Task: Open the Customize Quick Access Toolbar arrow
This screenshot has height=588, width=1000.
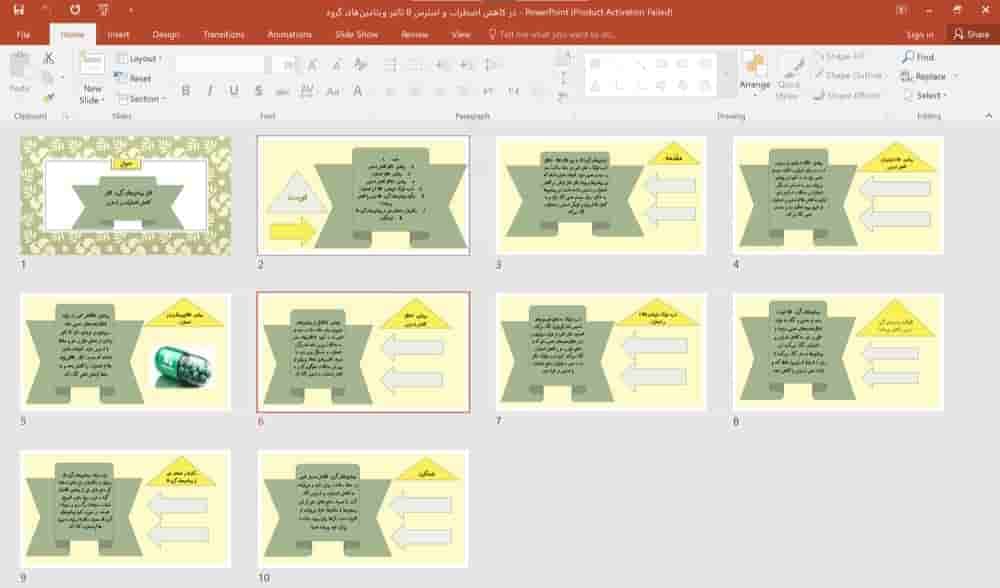Action: click(131, 10)
